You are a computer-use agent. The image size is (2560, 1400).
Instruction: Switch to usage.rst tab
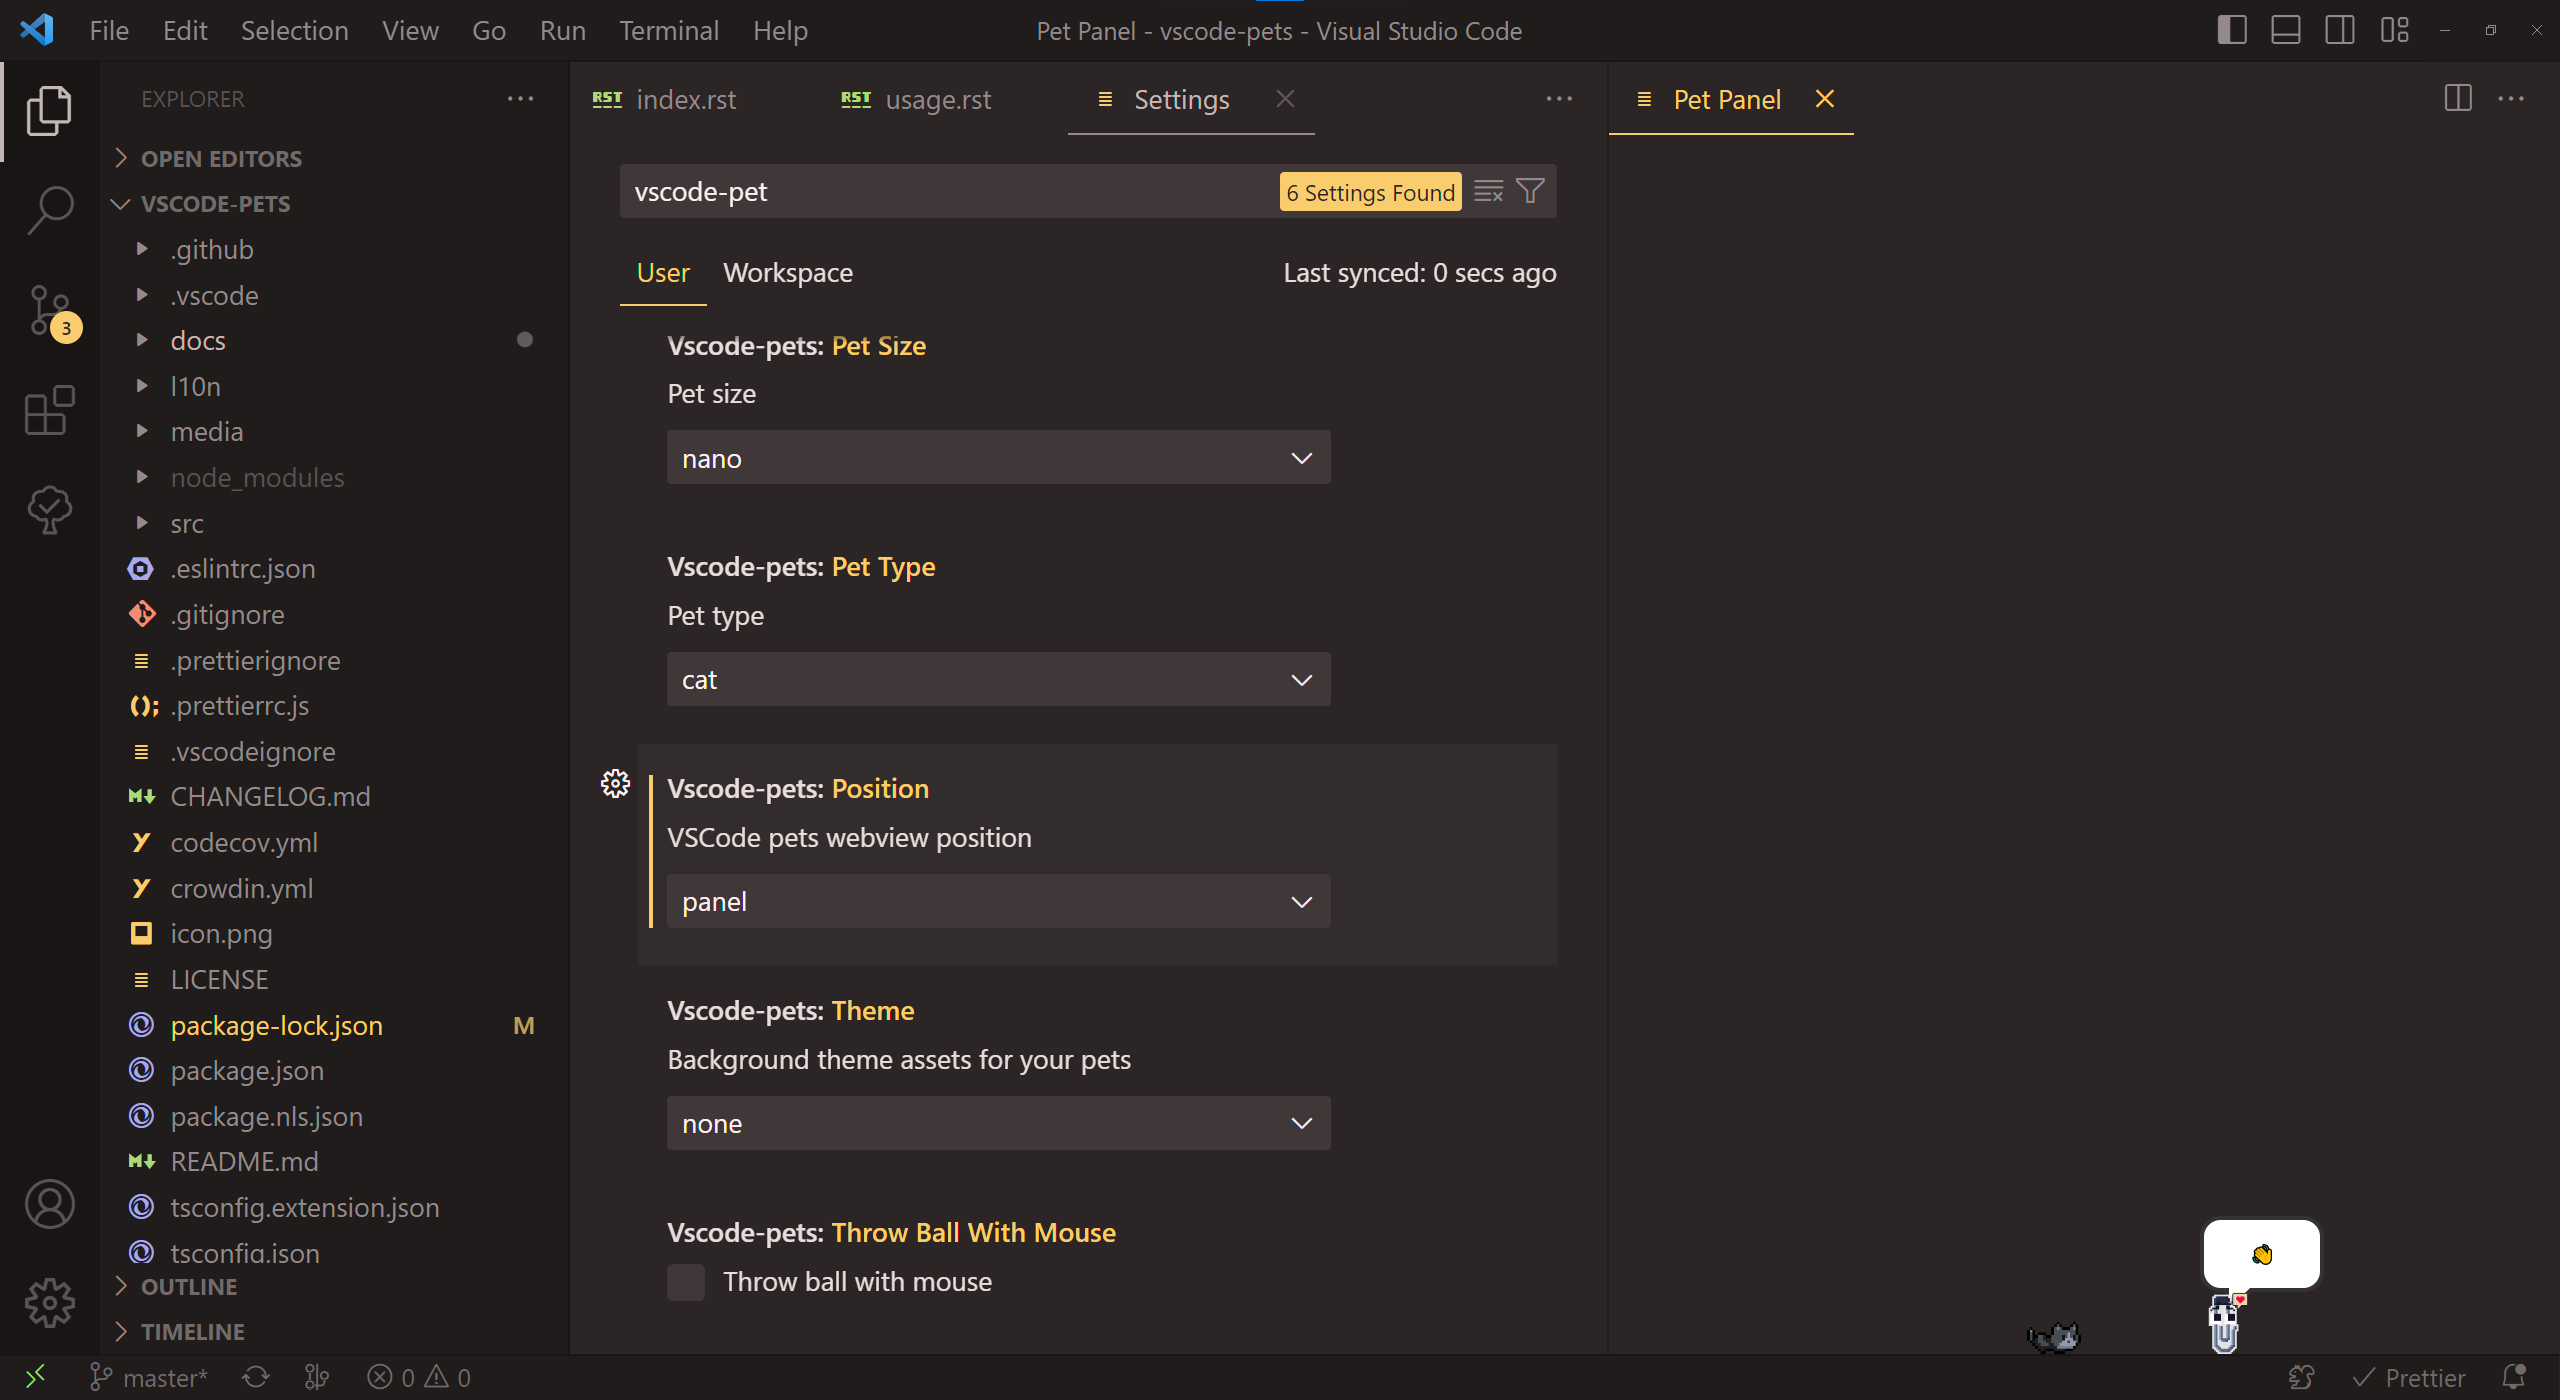[917, 99]
